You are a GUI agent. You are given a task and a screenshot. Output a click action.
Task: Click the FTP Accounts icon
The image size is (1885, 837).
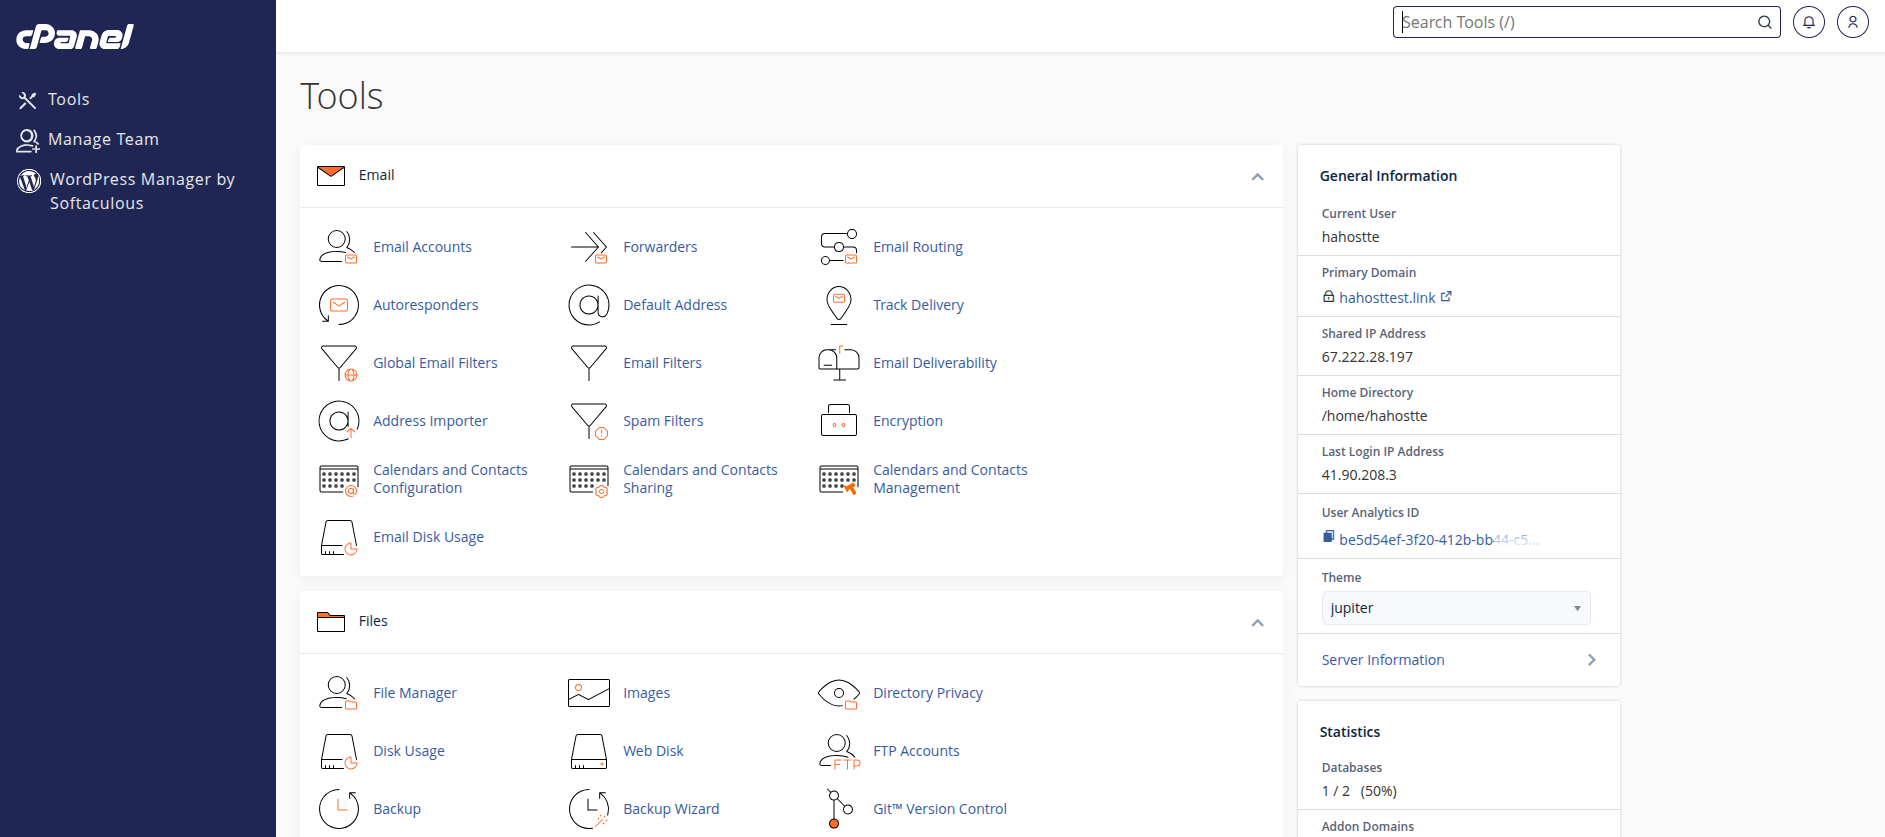point(838,751)
